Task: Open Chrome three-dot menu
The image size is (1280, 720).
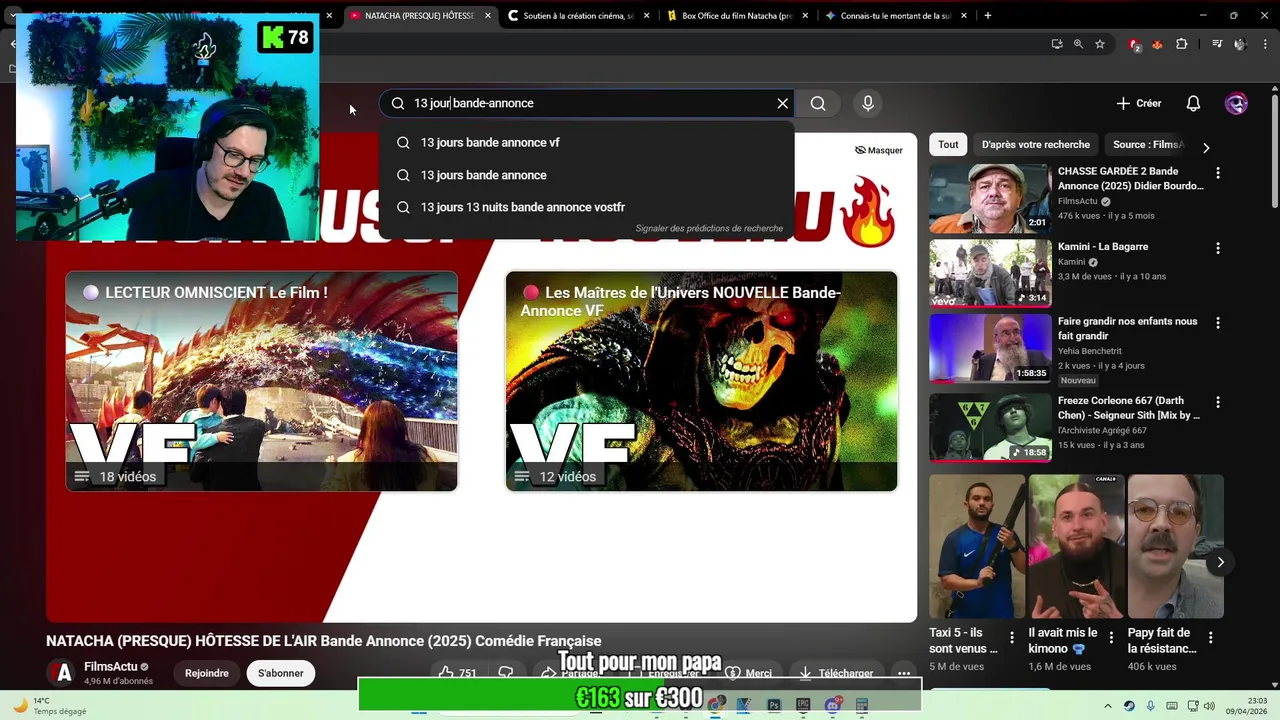Action: click(1265, 44)
